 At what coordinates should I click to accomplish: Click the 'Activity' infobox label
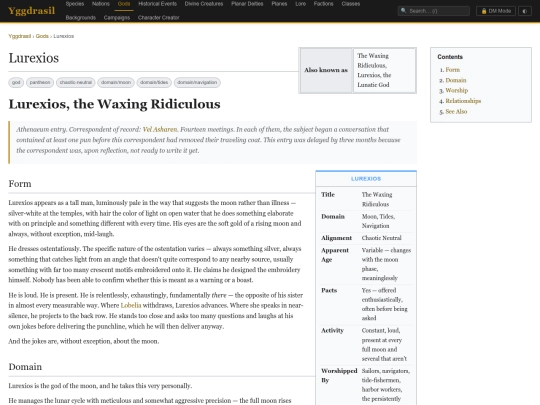pos(332,331)
